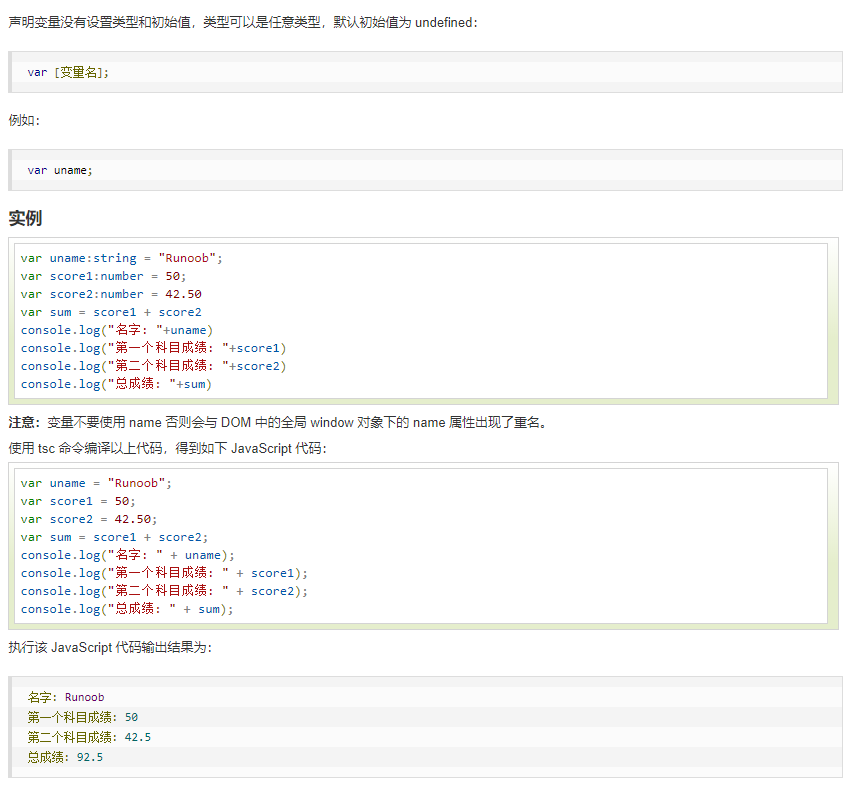This screenshot has width=850, height=787.
Task: Click compiled console.log("第二个科目成绩: " + score2); line
Action: pyautogui.click(x=164, y=591)
